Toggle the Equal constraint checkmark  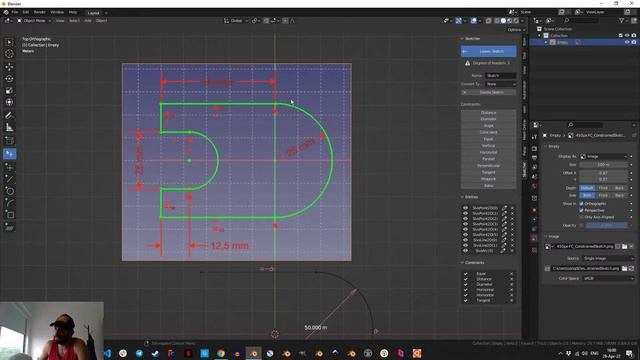(x=466, y=273)
